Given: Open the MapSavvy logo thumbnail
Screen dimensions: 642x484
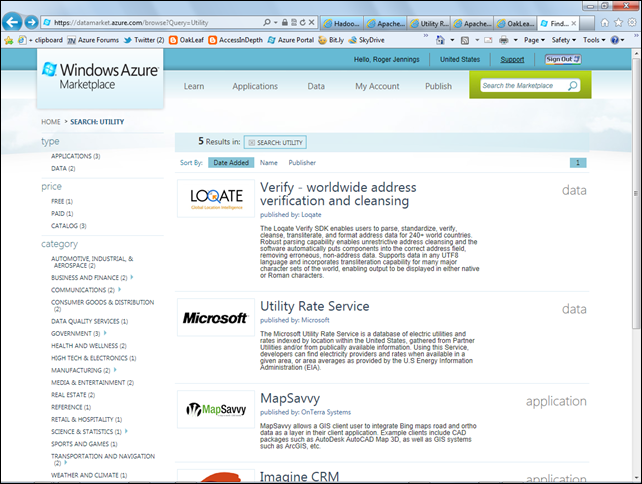Looking at the screenshot, I should pos(216,409).
